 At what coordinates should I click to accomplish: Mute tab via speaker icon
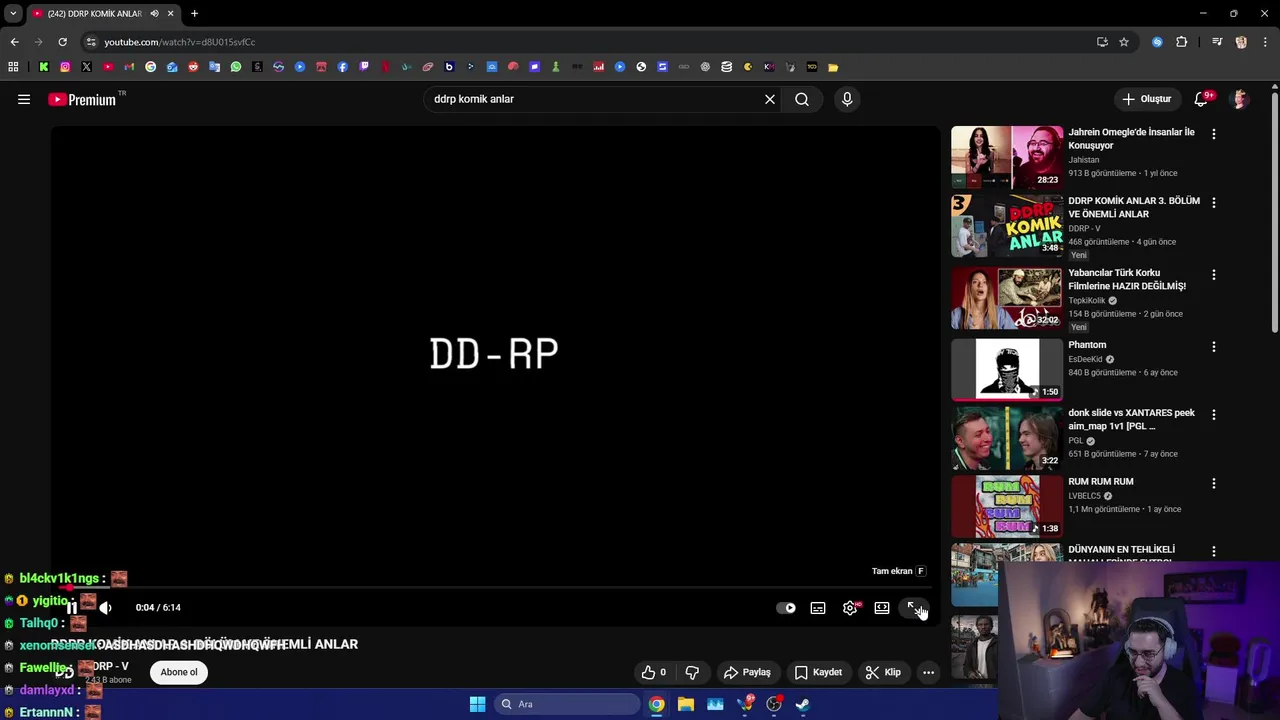click(154, 14)
